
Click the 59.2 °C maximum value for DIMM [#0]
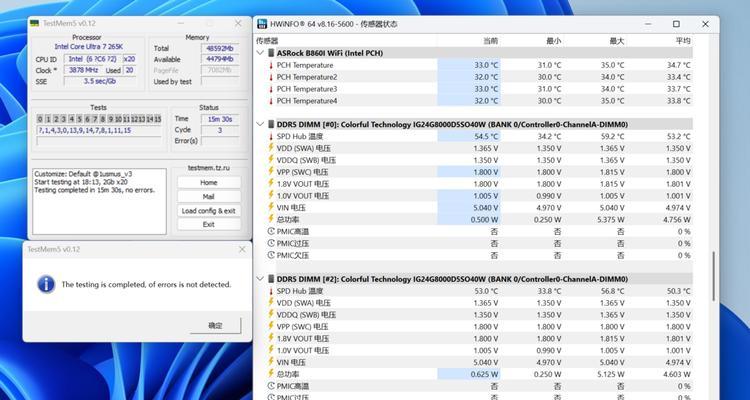[x=612, y=136]
